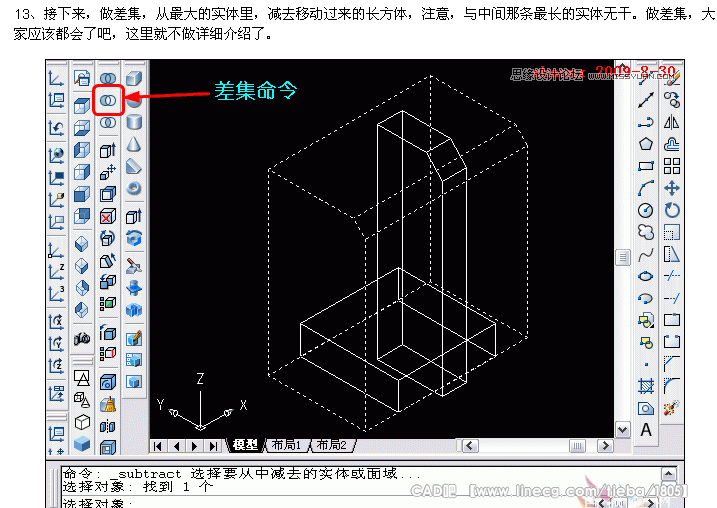Click the Explode tool icon
The height and width of the screenshot is (508, 717).
[x=672, y=408]
